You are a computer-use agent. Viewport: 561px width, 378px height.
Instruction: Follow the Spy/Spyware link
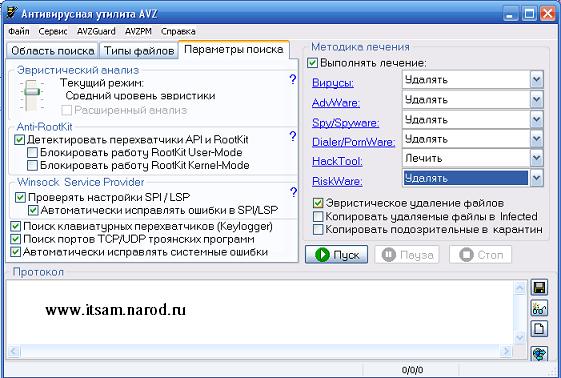345,123
